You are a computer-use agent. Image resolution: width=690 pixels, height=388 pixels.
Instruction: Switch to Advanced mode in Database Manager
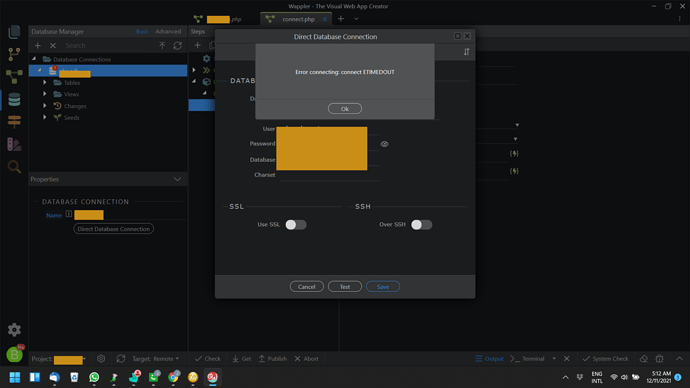point(168,32)
